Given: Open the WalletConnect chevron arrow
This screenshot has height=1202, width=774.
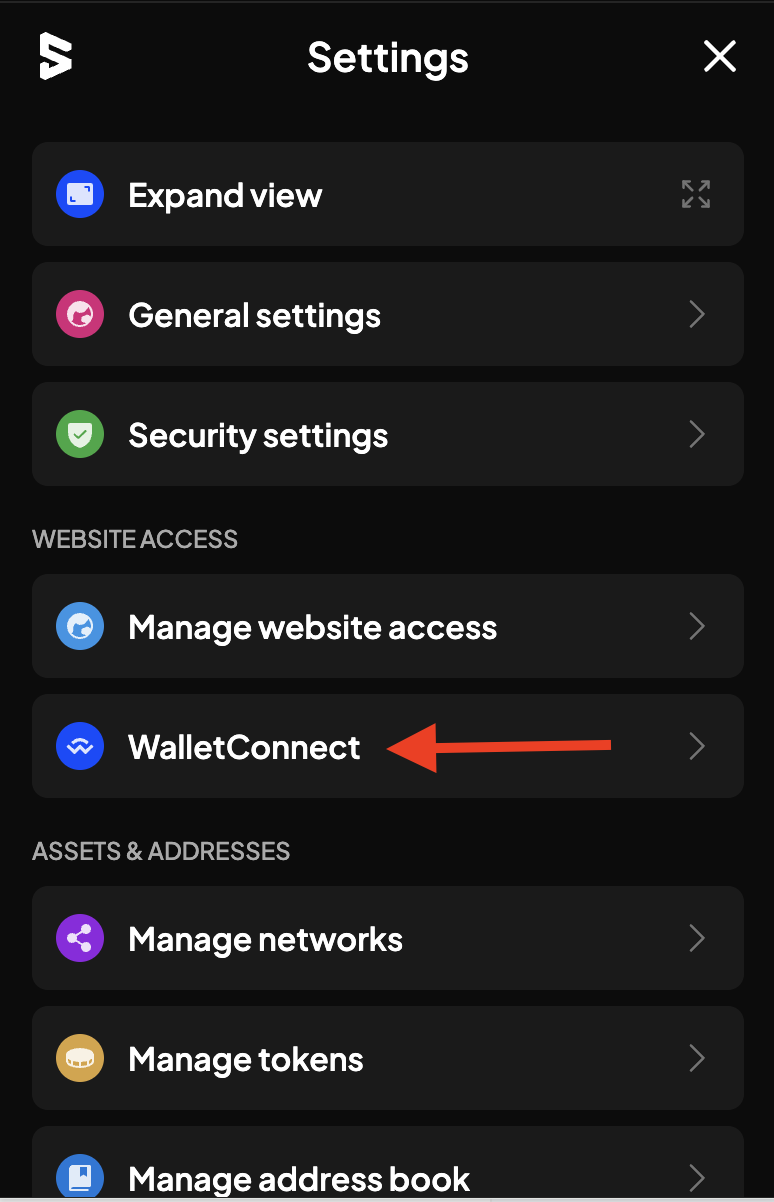Looking at the screenshot, I should click(x=698, y=747).
